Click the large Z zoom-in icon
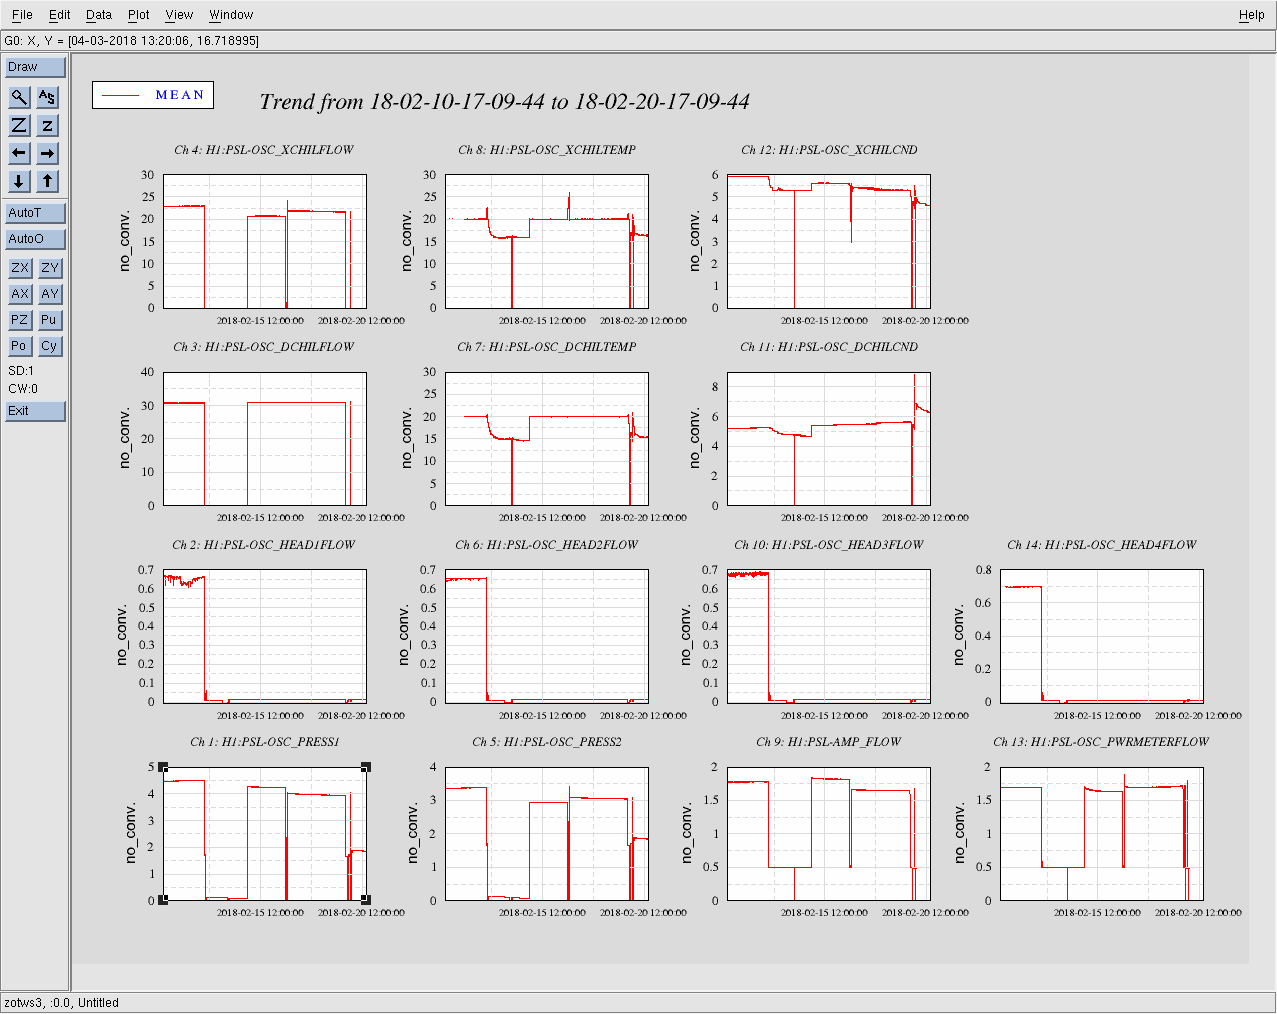 19,125
